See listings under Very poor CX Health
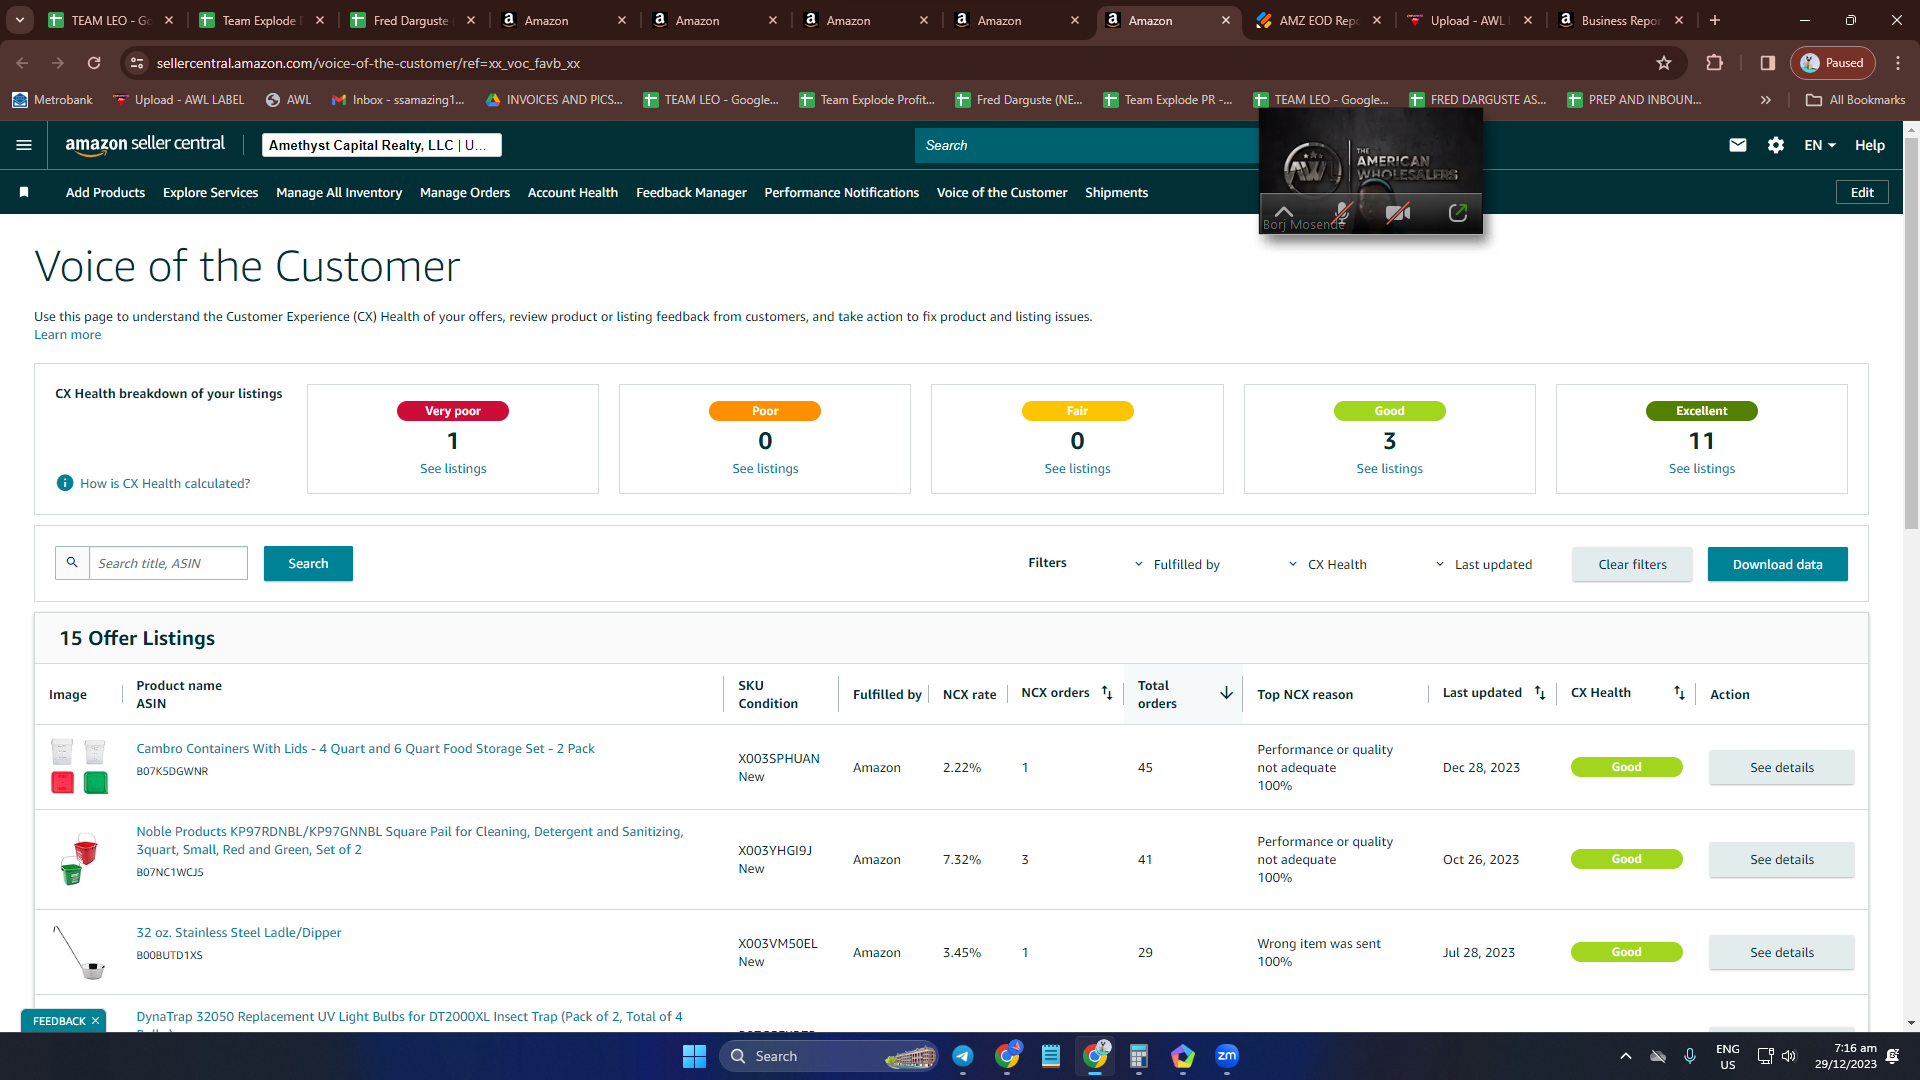The image size is (1920, 1080). pyautogui.click(x=453, y=468)
